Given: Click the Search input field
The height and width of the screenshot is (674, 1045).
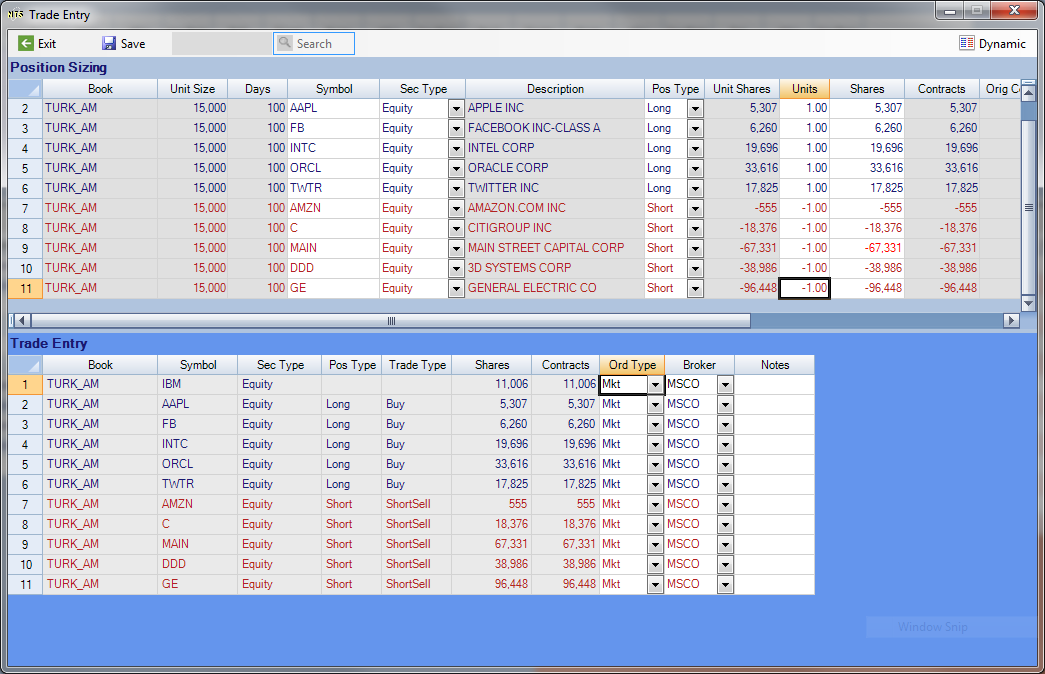Looking at the screenshot, I should click(x=314, y=43).
